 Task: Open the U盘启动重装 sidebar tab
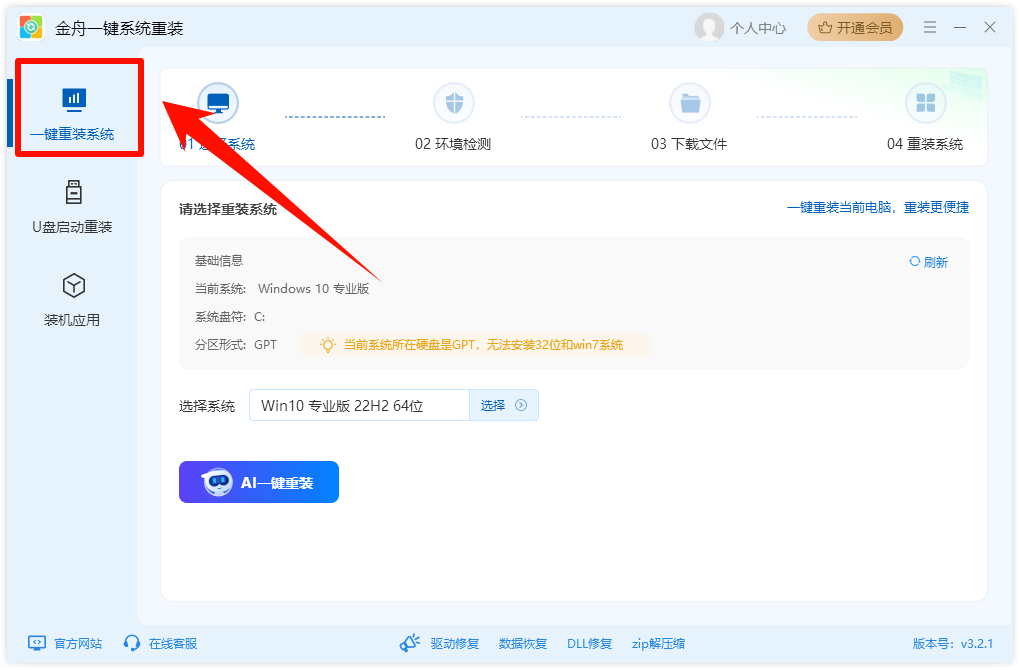(x=72, y=206)
